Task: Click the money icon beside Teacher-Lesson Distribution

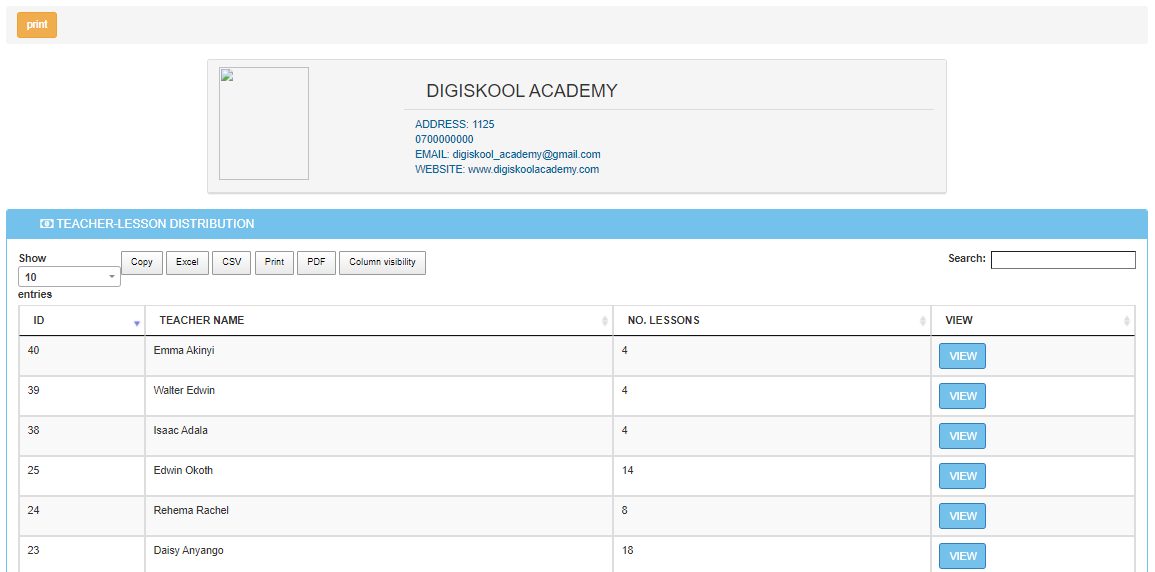Action: click(46, 224)
